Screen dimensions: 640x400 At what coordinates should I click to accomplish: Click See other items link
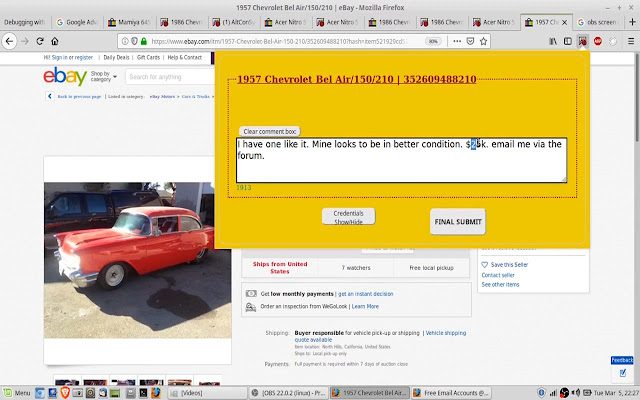click(x=500, y=284)
